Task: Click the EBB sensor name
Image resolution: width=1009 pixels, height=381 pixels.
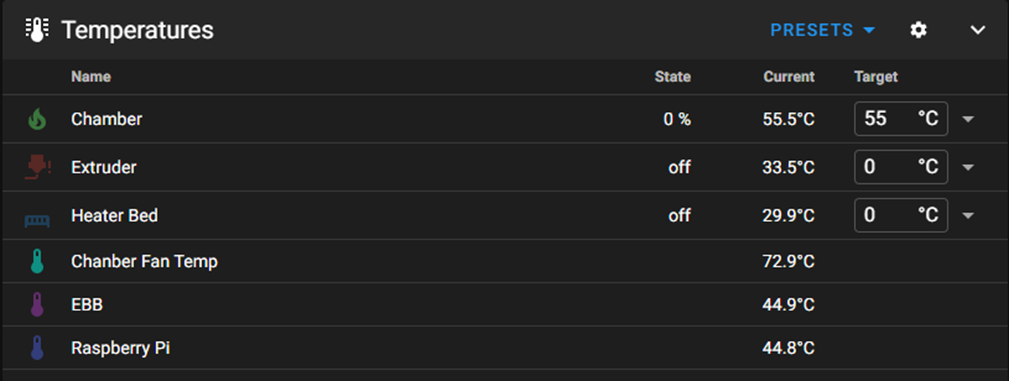Action: click(87, 304)
